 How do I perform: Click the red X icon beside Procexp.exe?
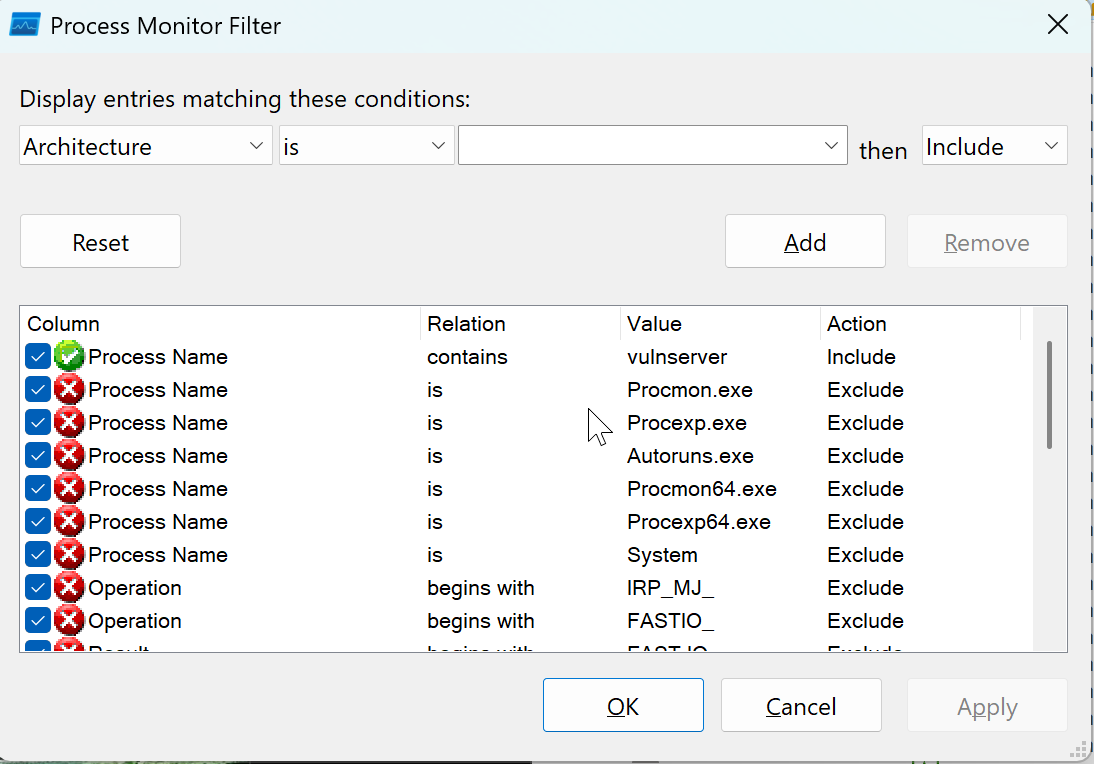(68, 422)
